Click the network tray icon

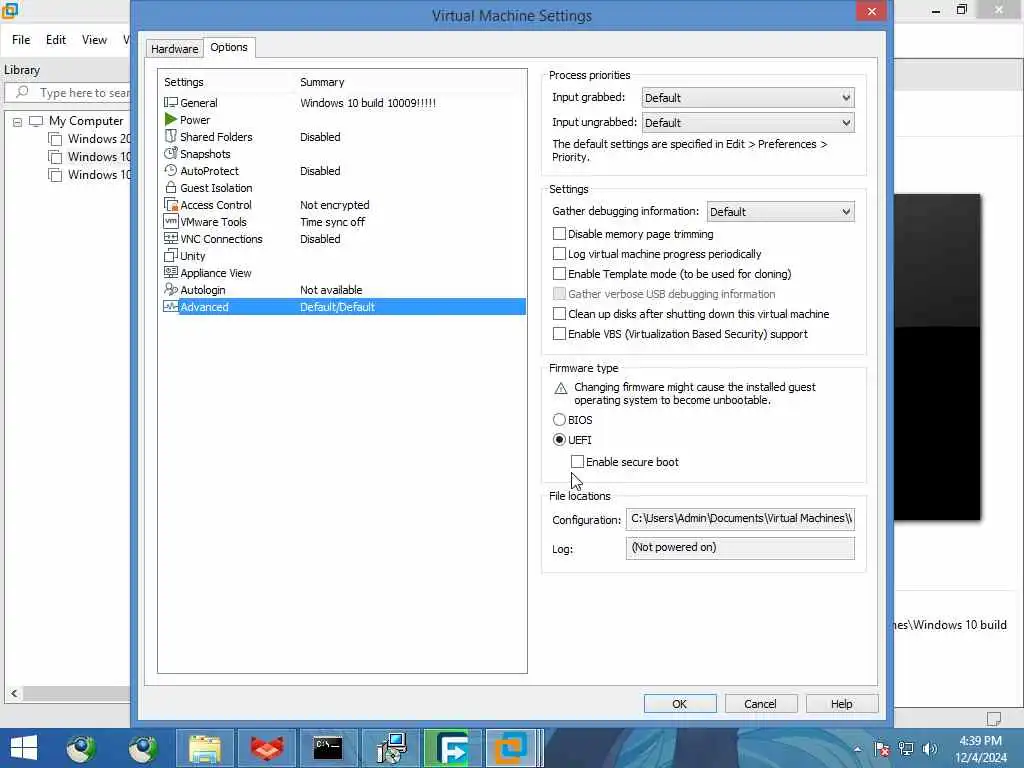point(906,749)
